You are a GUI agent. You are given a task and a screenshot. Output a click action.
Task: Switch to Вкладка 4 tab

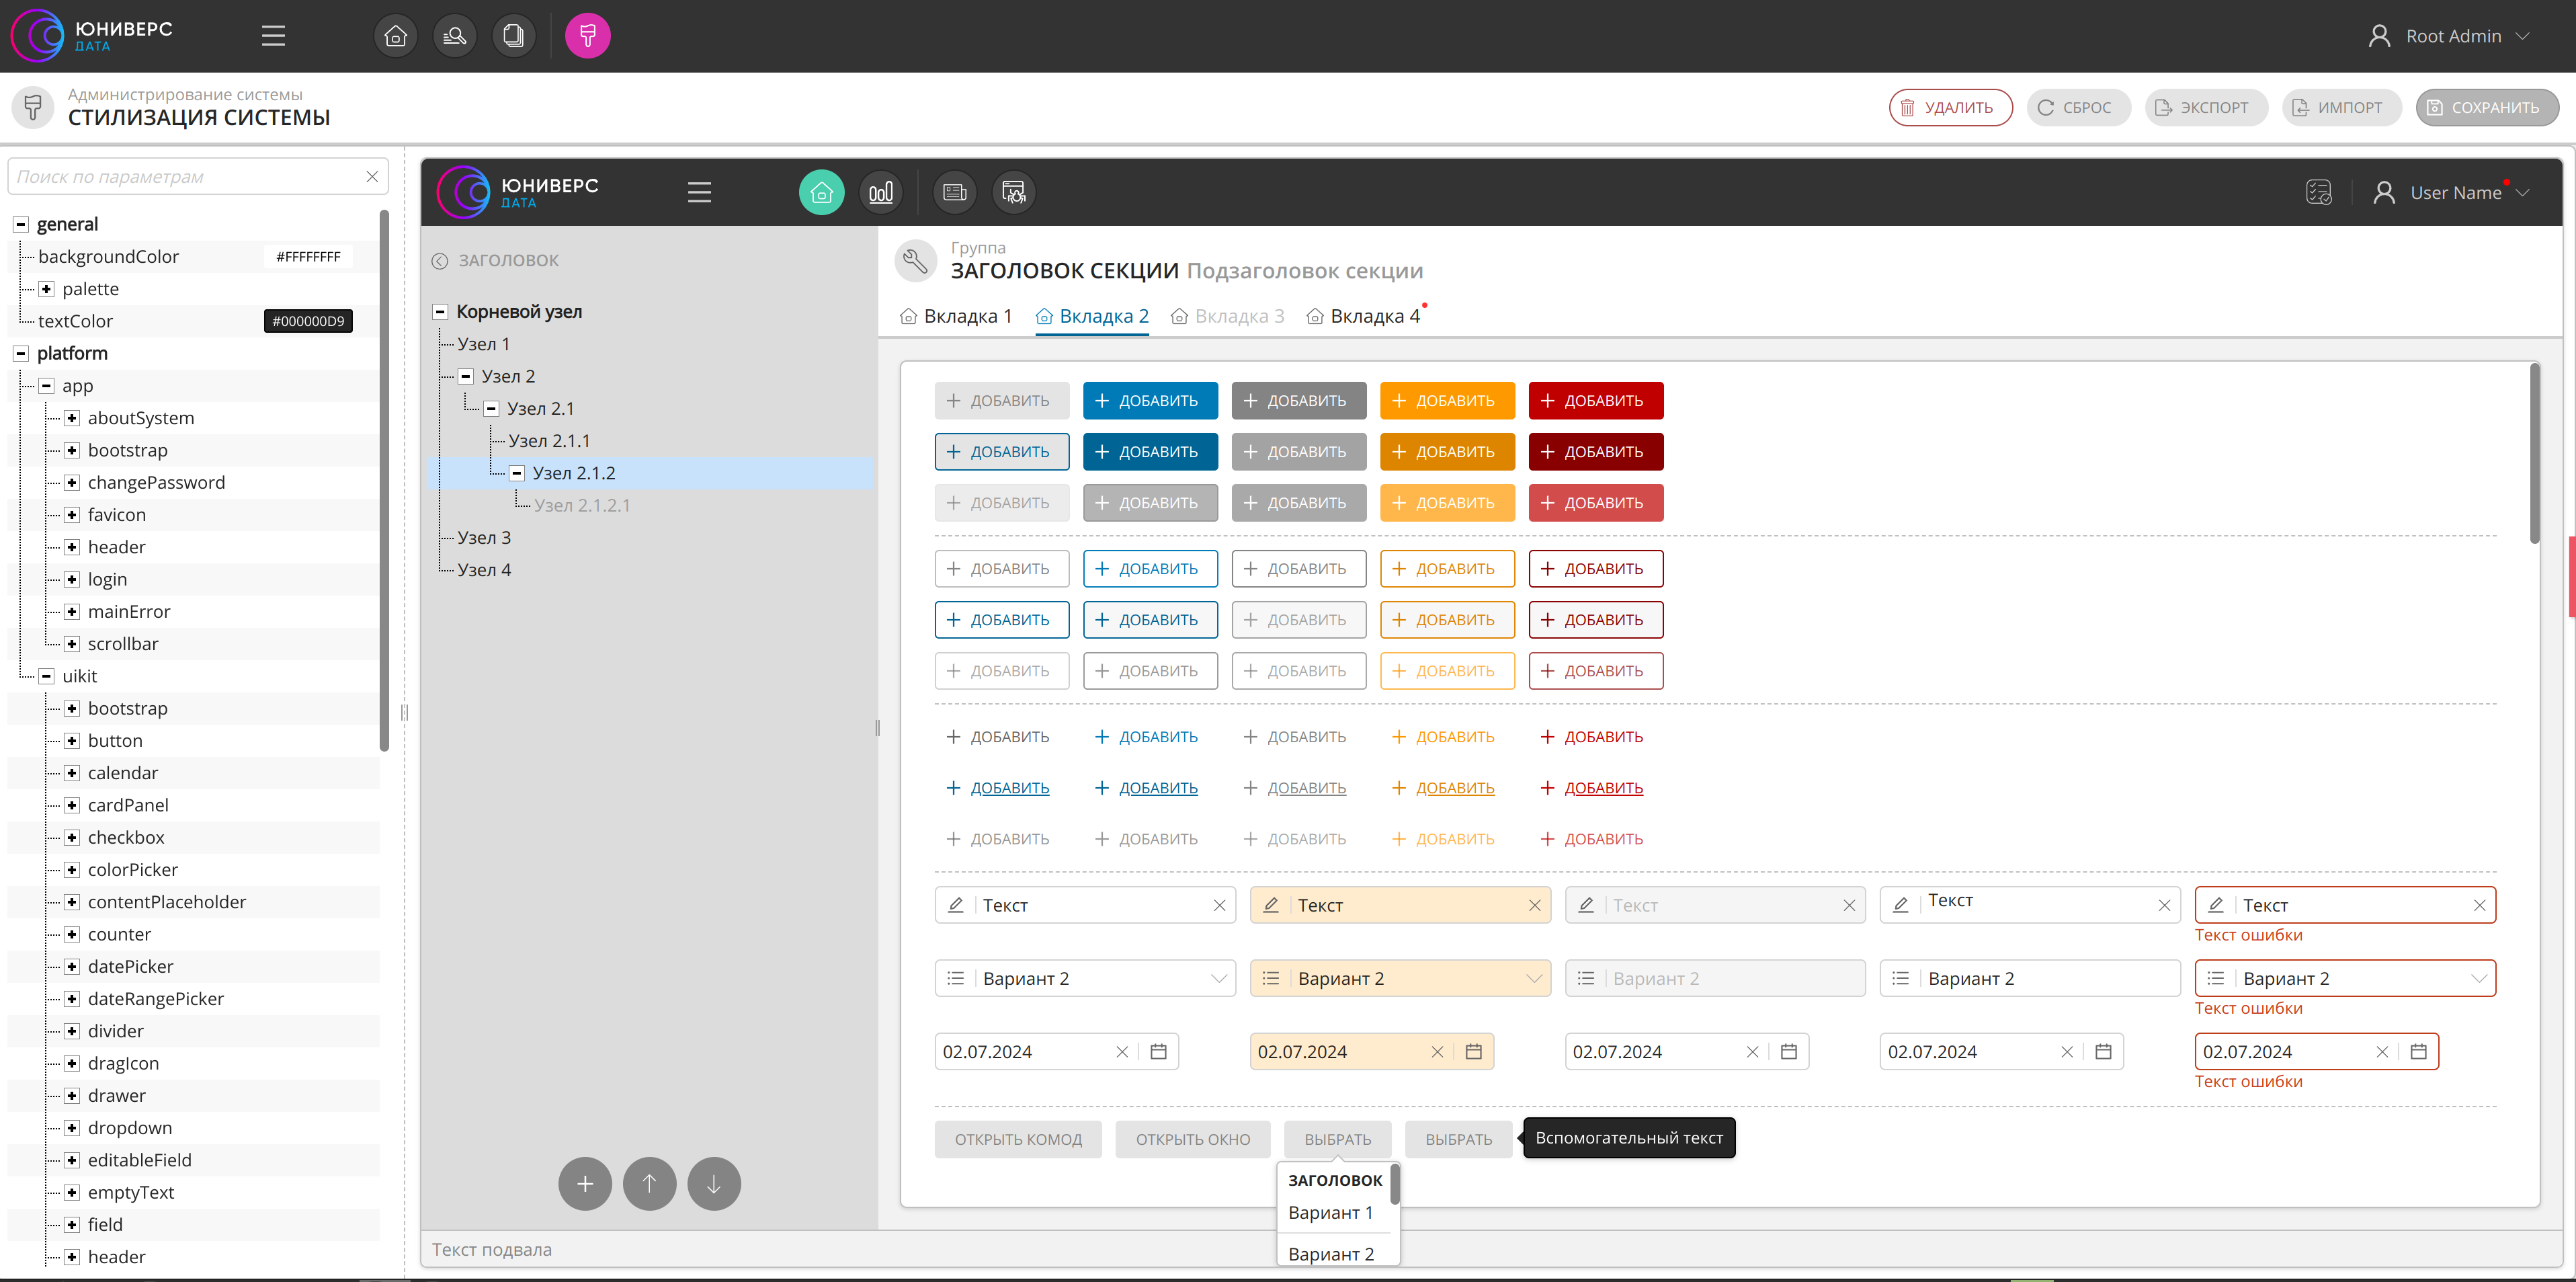point(1363,317)
